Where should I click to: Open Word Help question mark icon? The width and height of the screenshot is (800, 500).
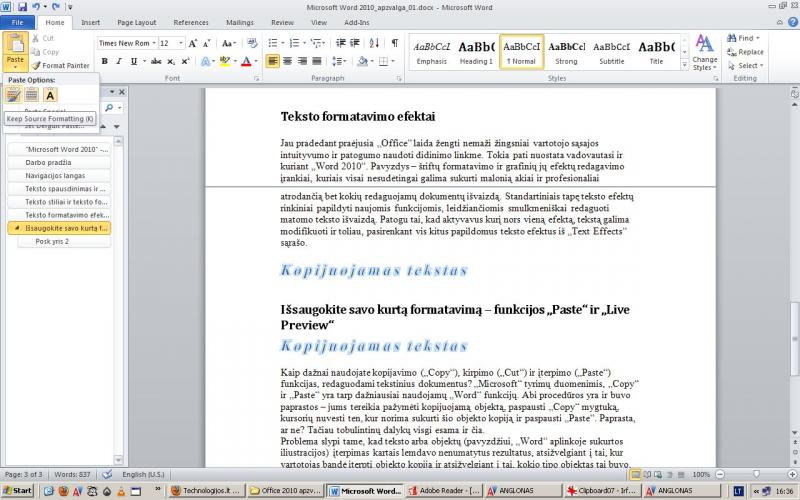[x=793, y=22]
